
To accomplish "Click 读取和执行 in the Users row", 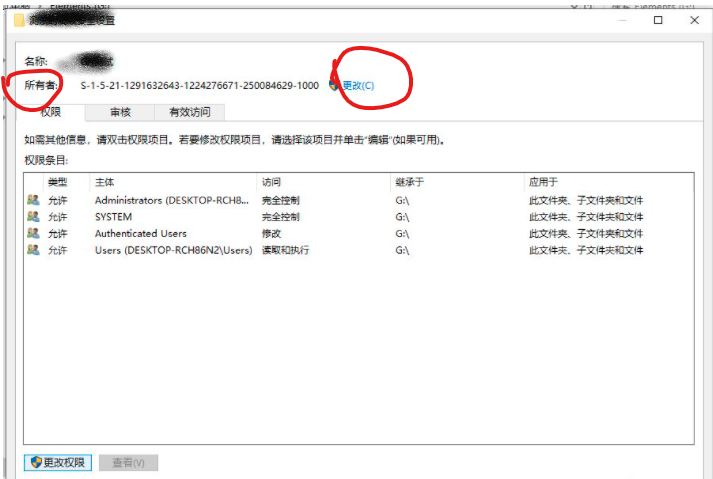I will 286,250.
